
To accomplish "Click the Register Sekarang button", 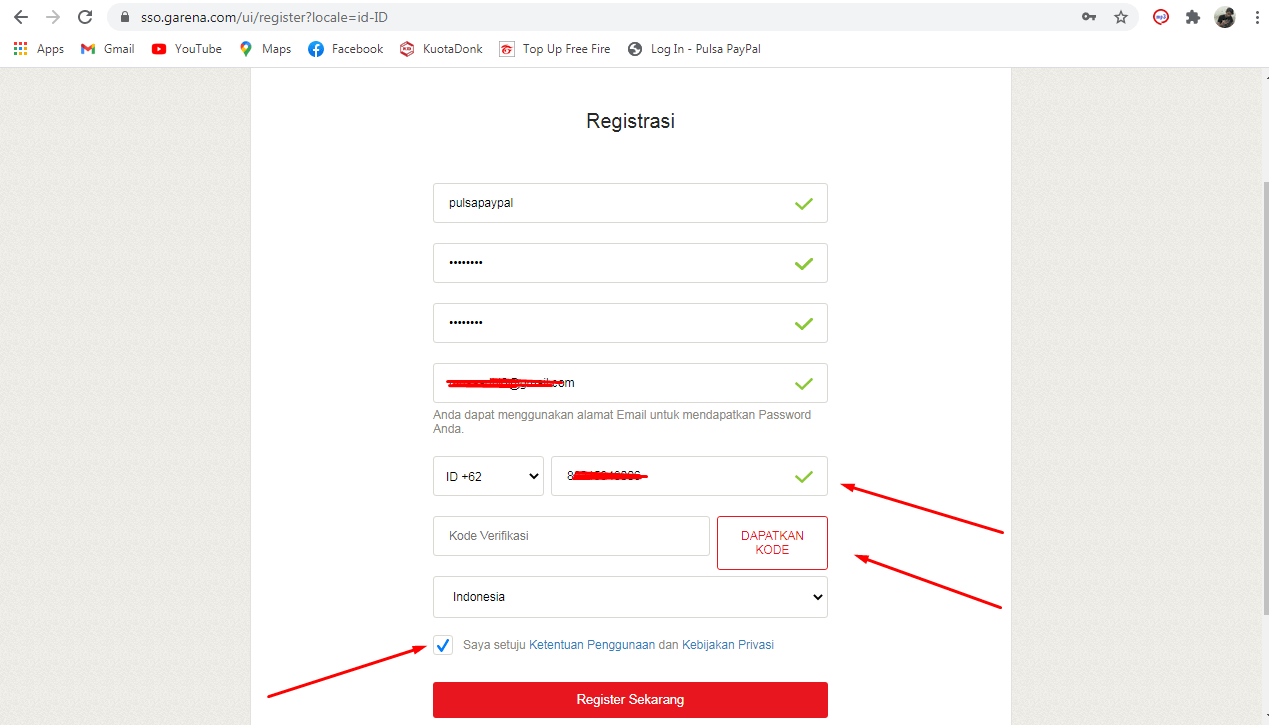I will point(630,700).
